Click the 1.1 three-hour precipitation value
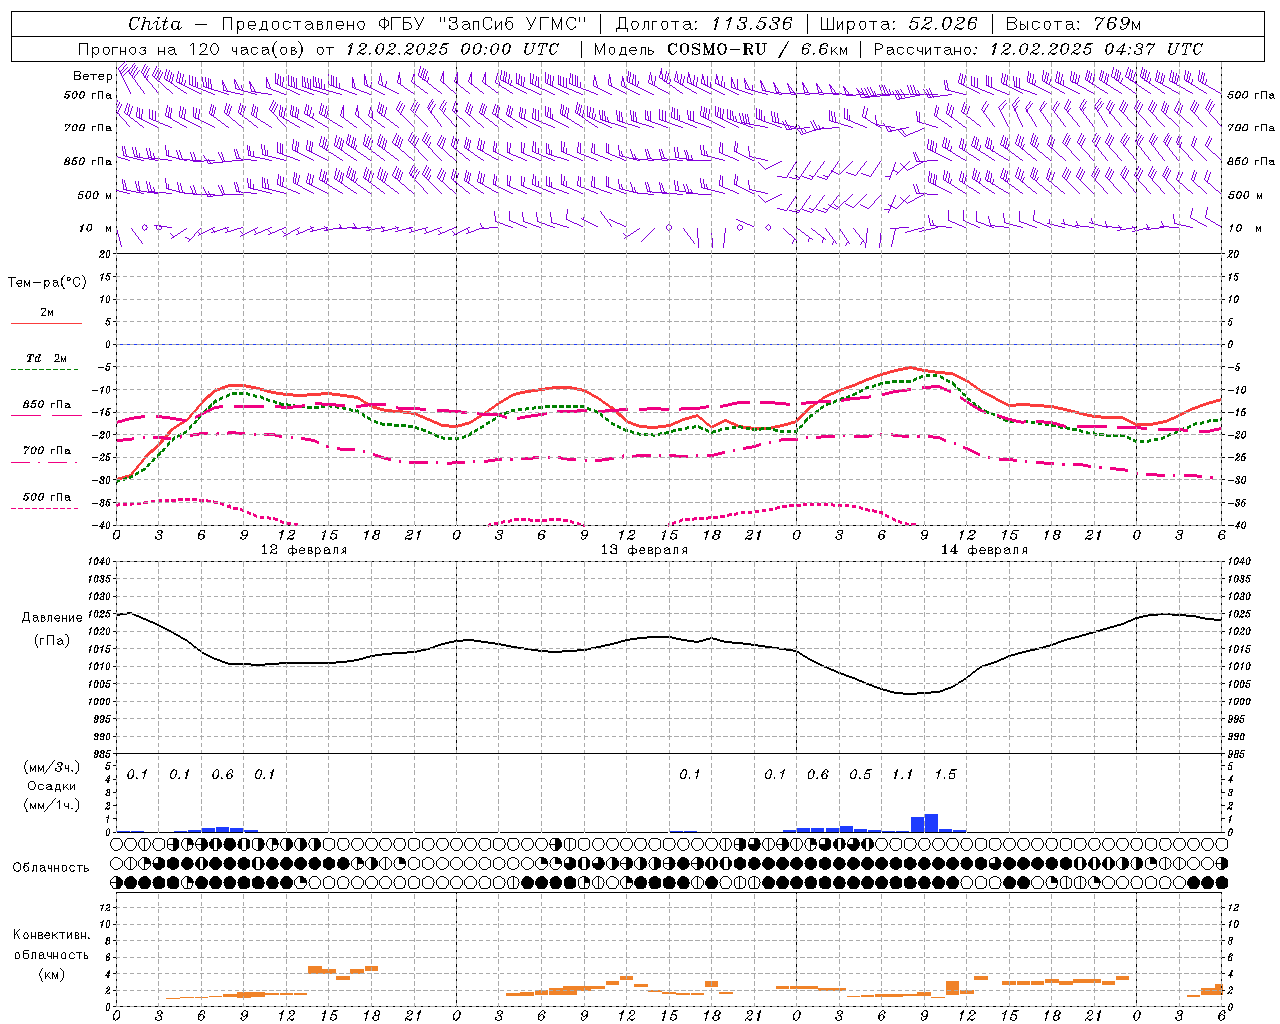The width and height of the screenshot is (1280, 1024). click(x=902, y=774)
